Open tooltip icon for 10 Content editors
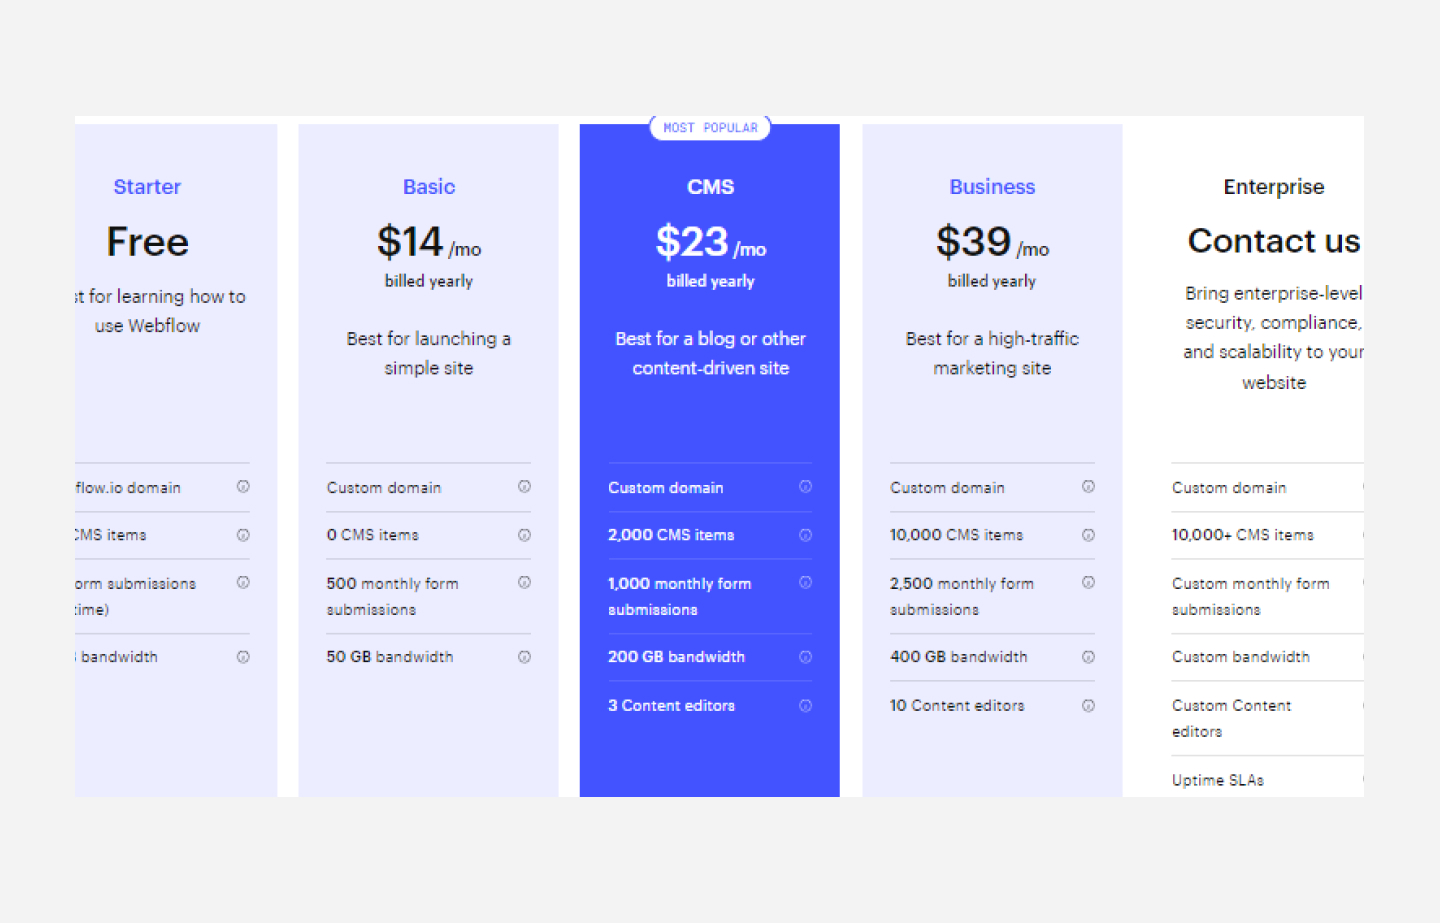This screenshot has width=1440, height=923. tap(1089, 705)
